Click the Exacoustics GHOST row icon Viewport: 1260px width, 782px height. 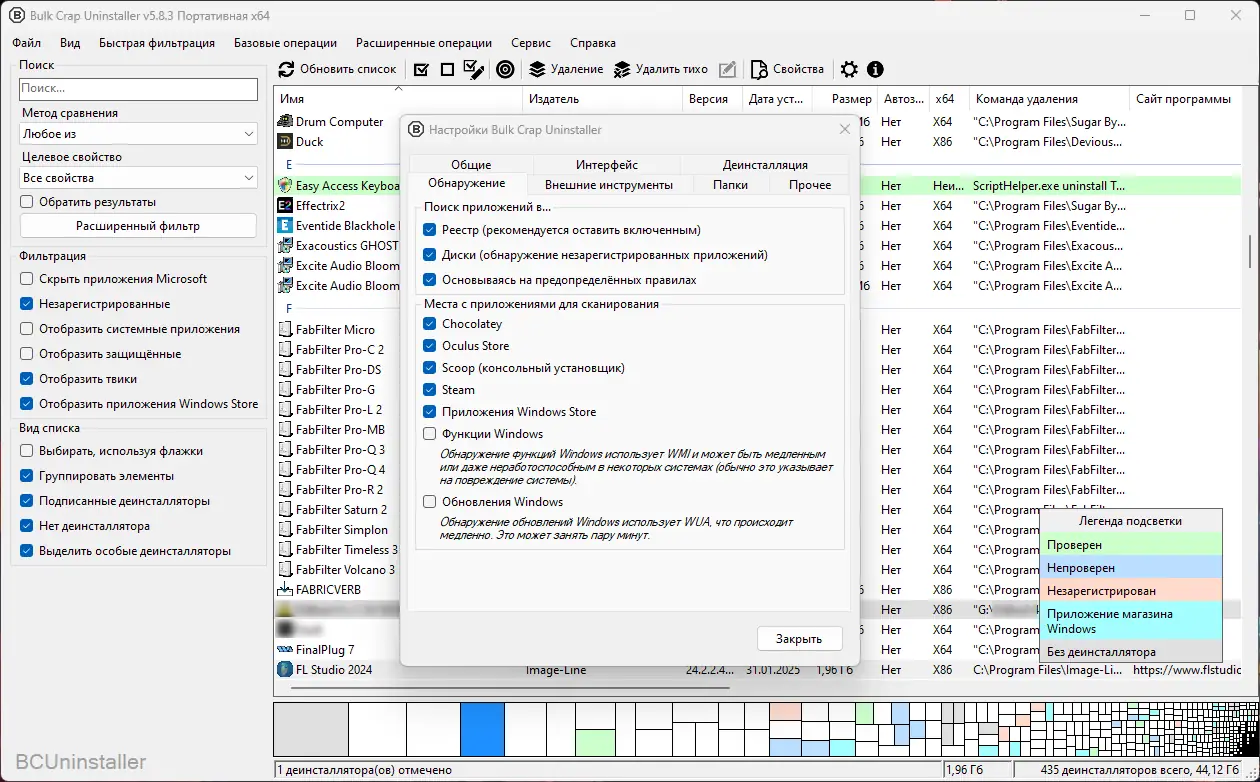coord(285,246)
